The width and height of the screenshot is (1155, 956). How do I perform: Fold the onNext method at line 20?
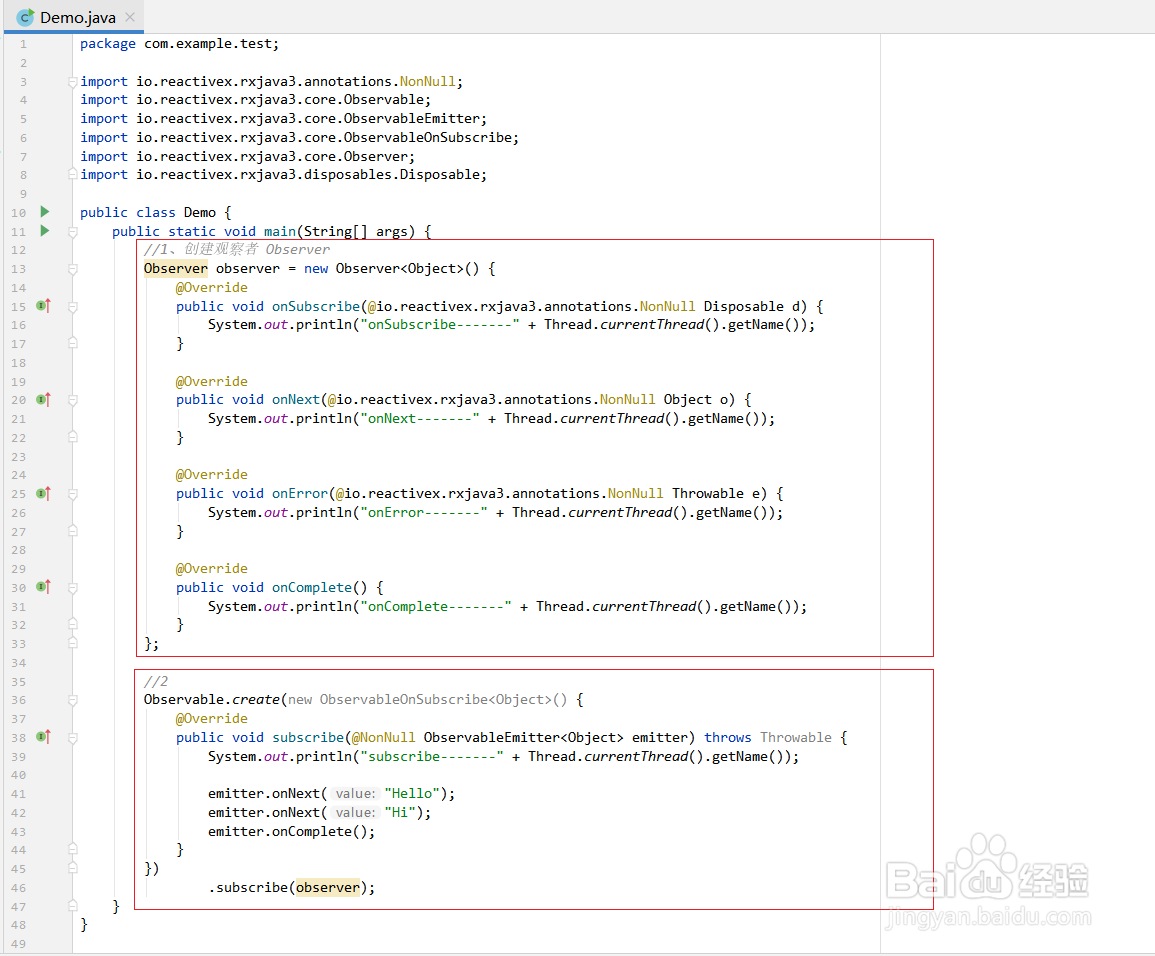72,401
